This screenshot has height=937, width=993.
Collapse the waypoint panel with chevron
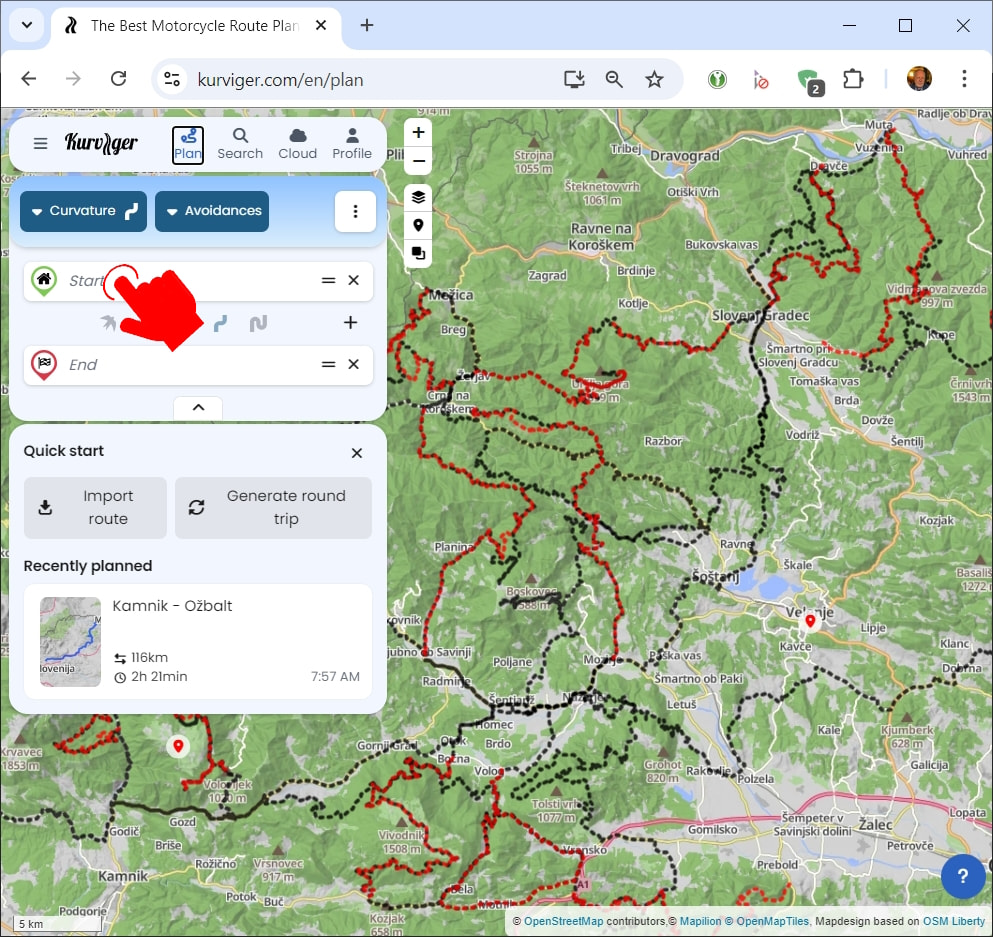pyautogui.click(x=198, y=407)
